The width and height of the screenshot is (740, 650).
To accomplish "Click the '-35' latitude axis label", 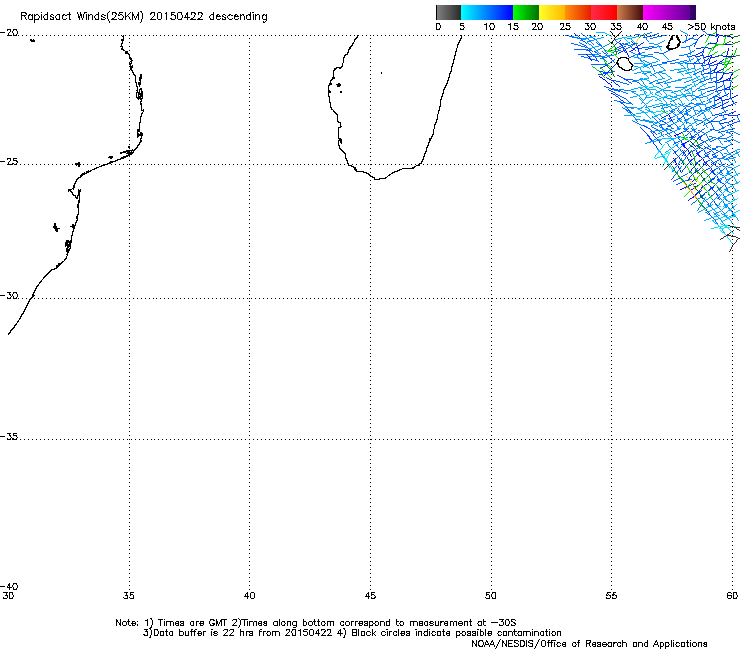I will click(x=9, y=436).
